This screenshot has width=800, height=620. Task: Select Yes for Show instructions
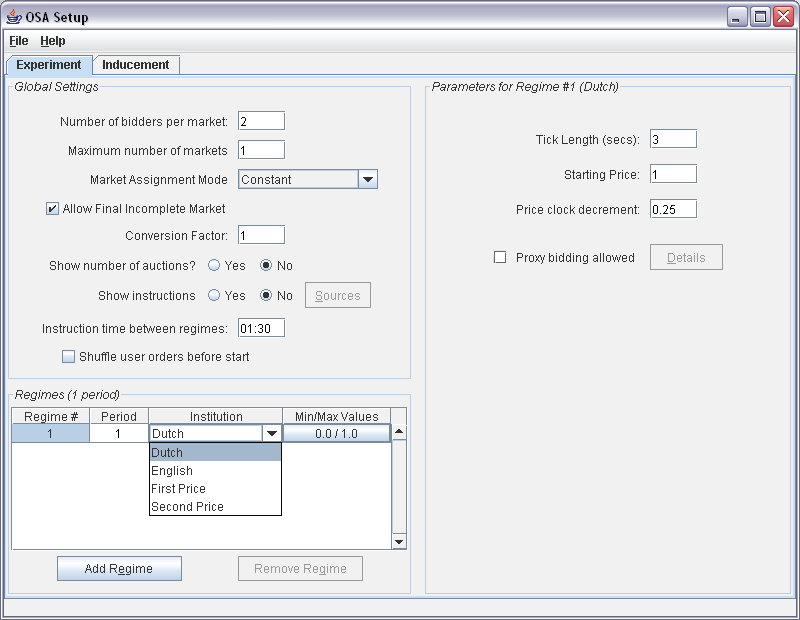214,295
